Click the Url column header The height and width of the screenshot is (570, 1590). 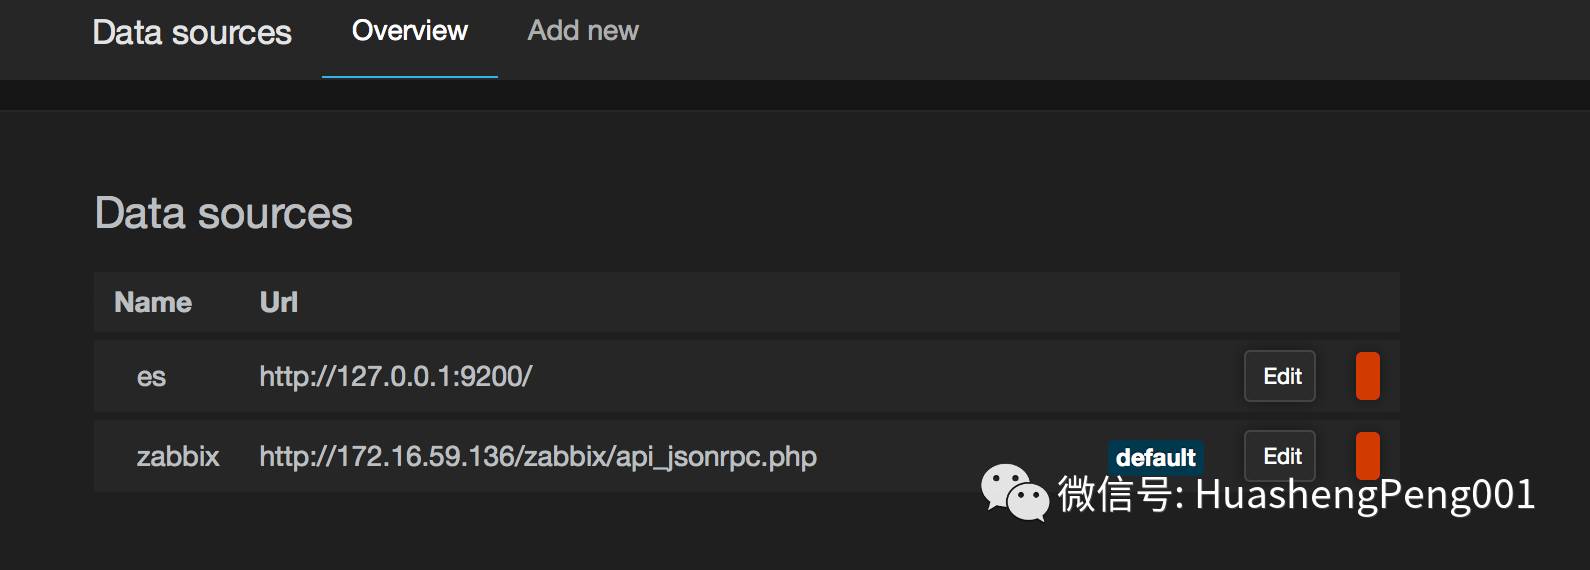pyautogui.click(x=279, y=302)
